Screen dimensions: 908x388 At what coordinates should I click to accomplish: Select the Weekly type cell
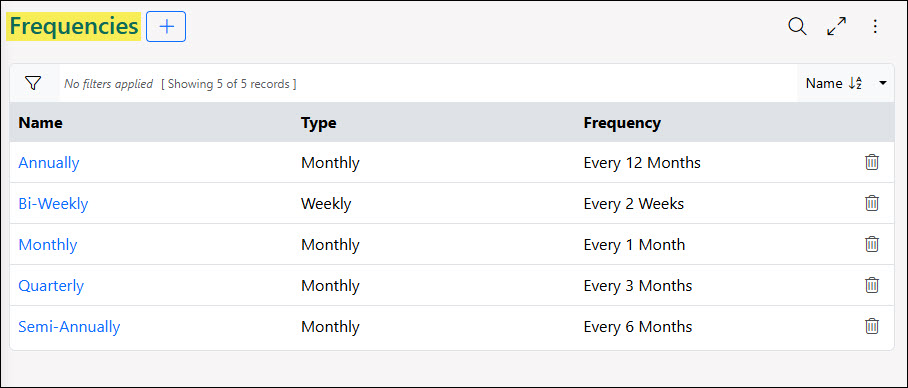coord(326,204)
